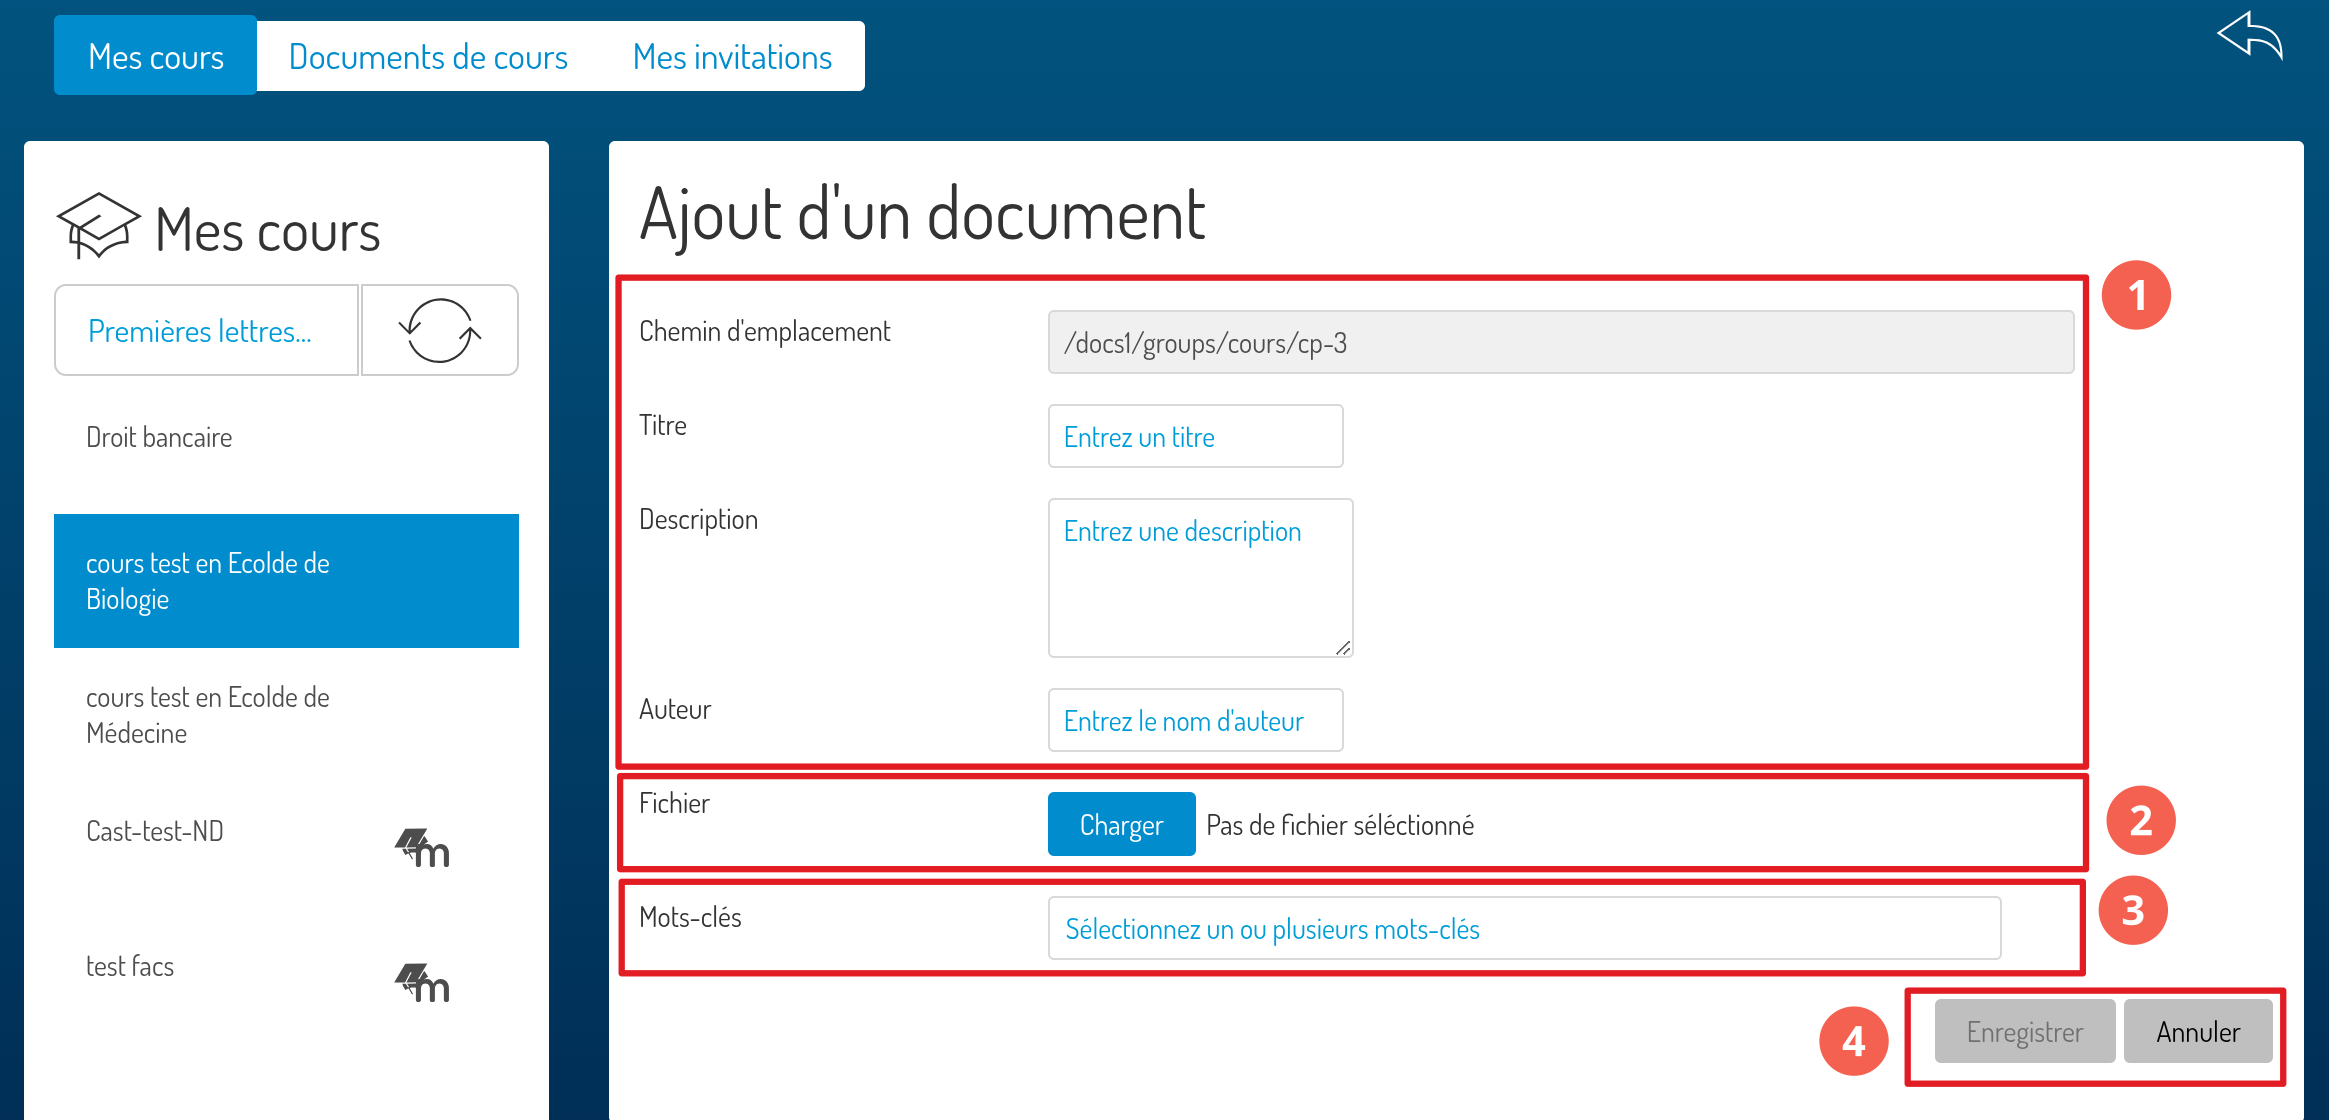Click the graduation cap icon

98,226
